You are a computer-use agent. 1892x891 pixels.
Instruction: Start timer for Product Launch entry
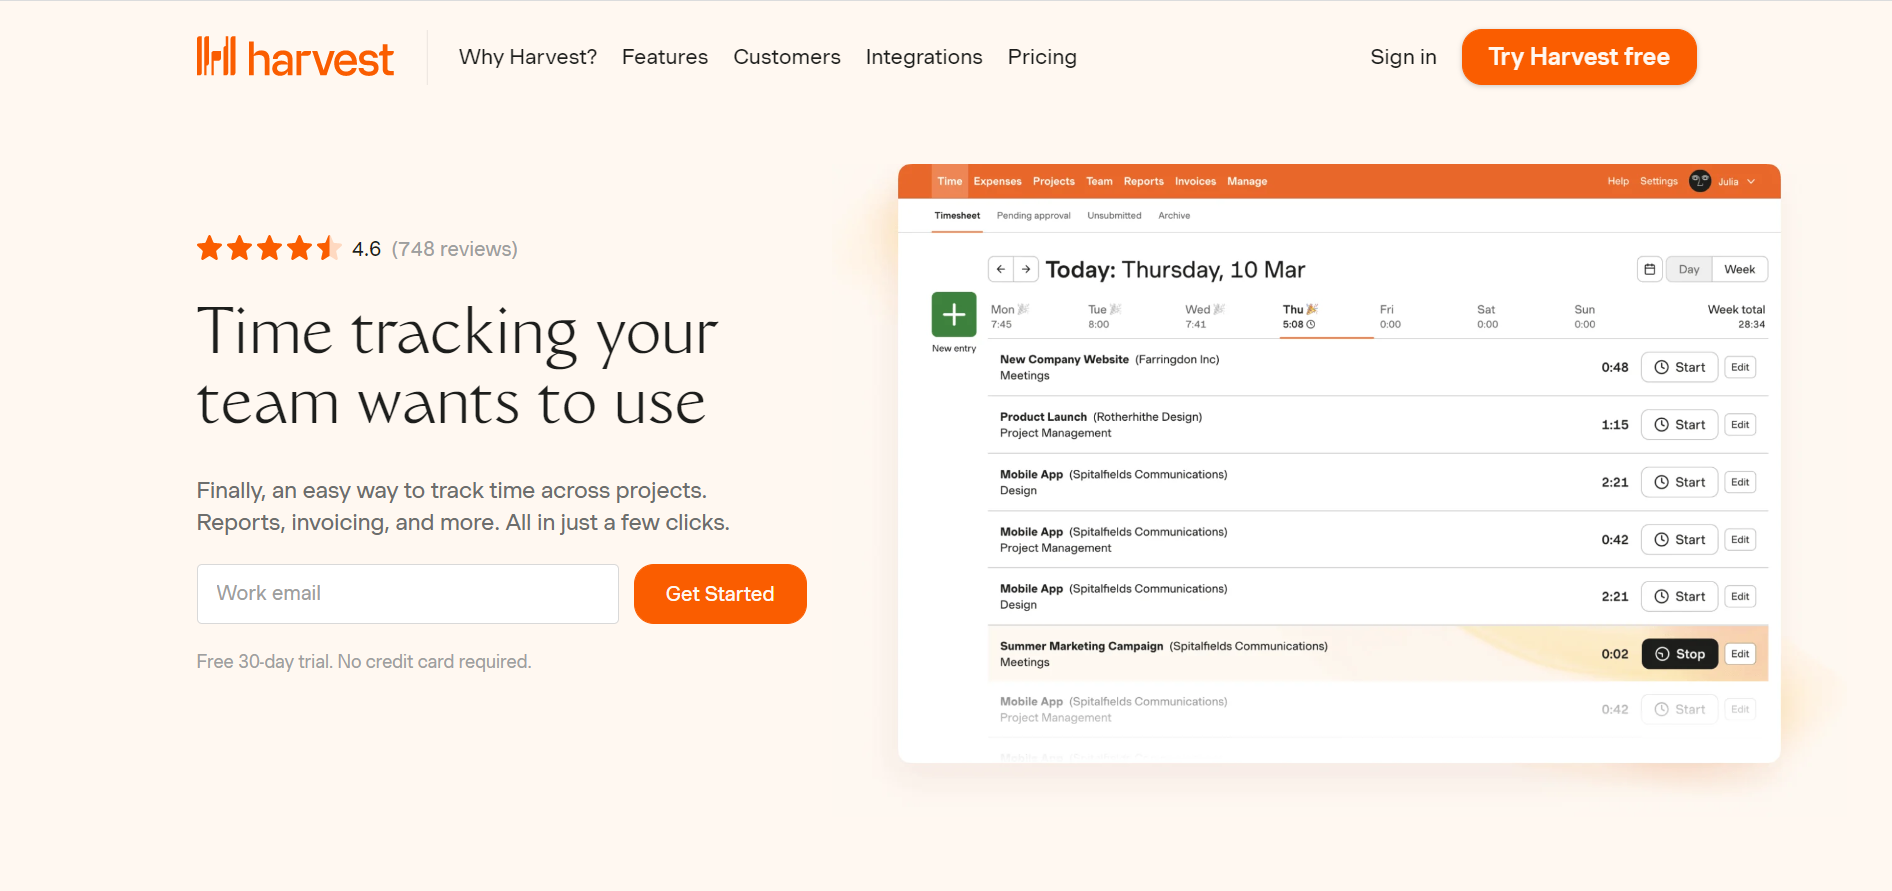pos(1680,425)
